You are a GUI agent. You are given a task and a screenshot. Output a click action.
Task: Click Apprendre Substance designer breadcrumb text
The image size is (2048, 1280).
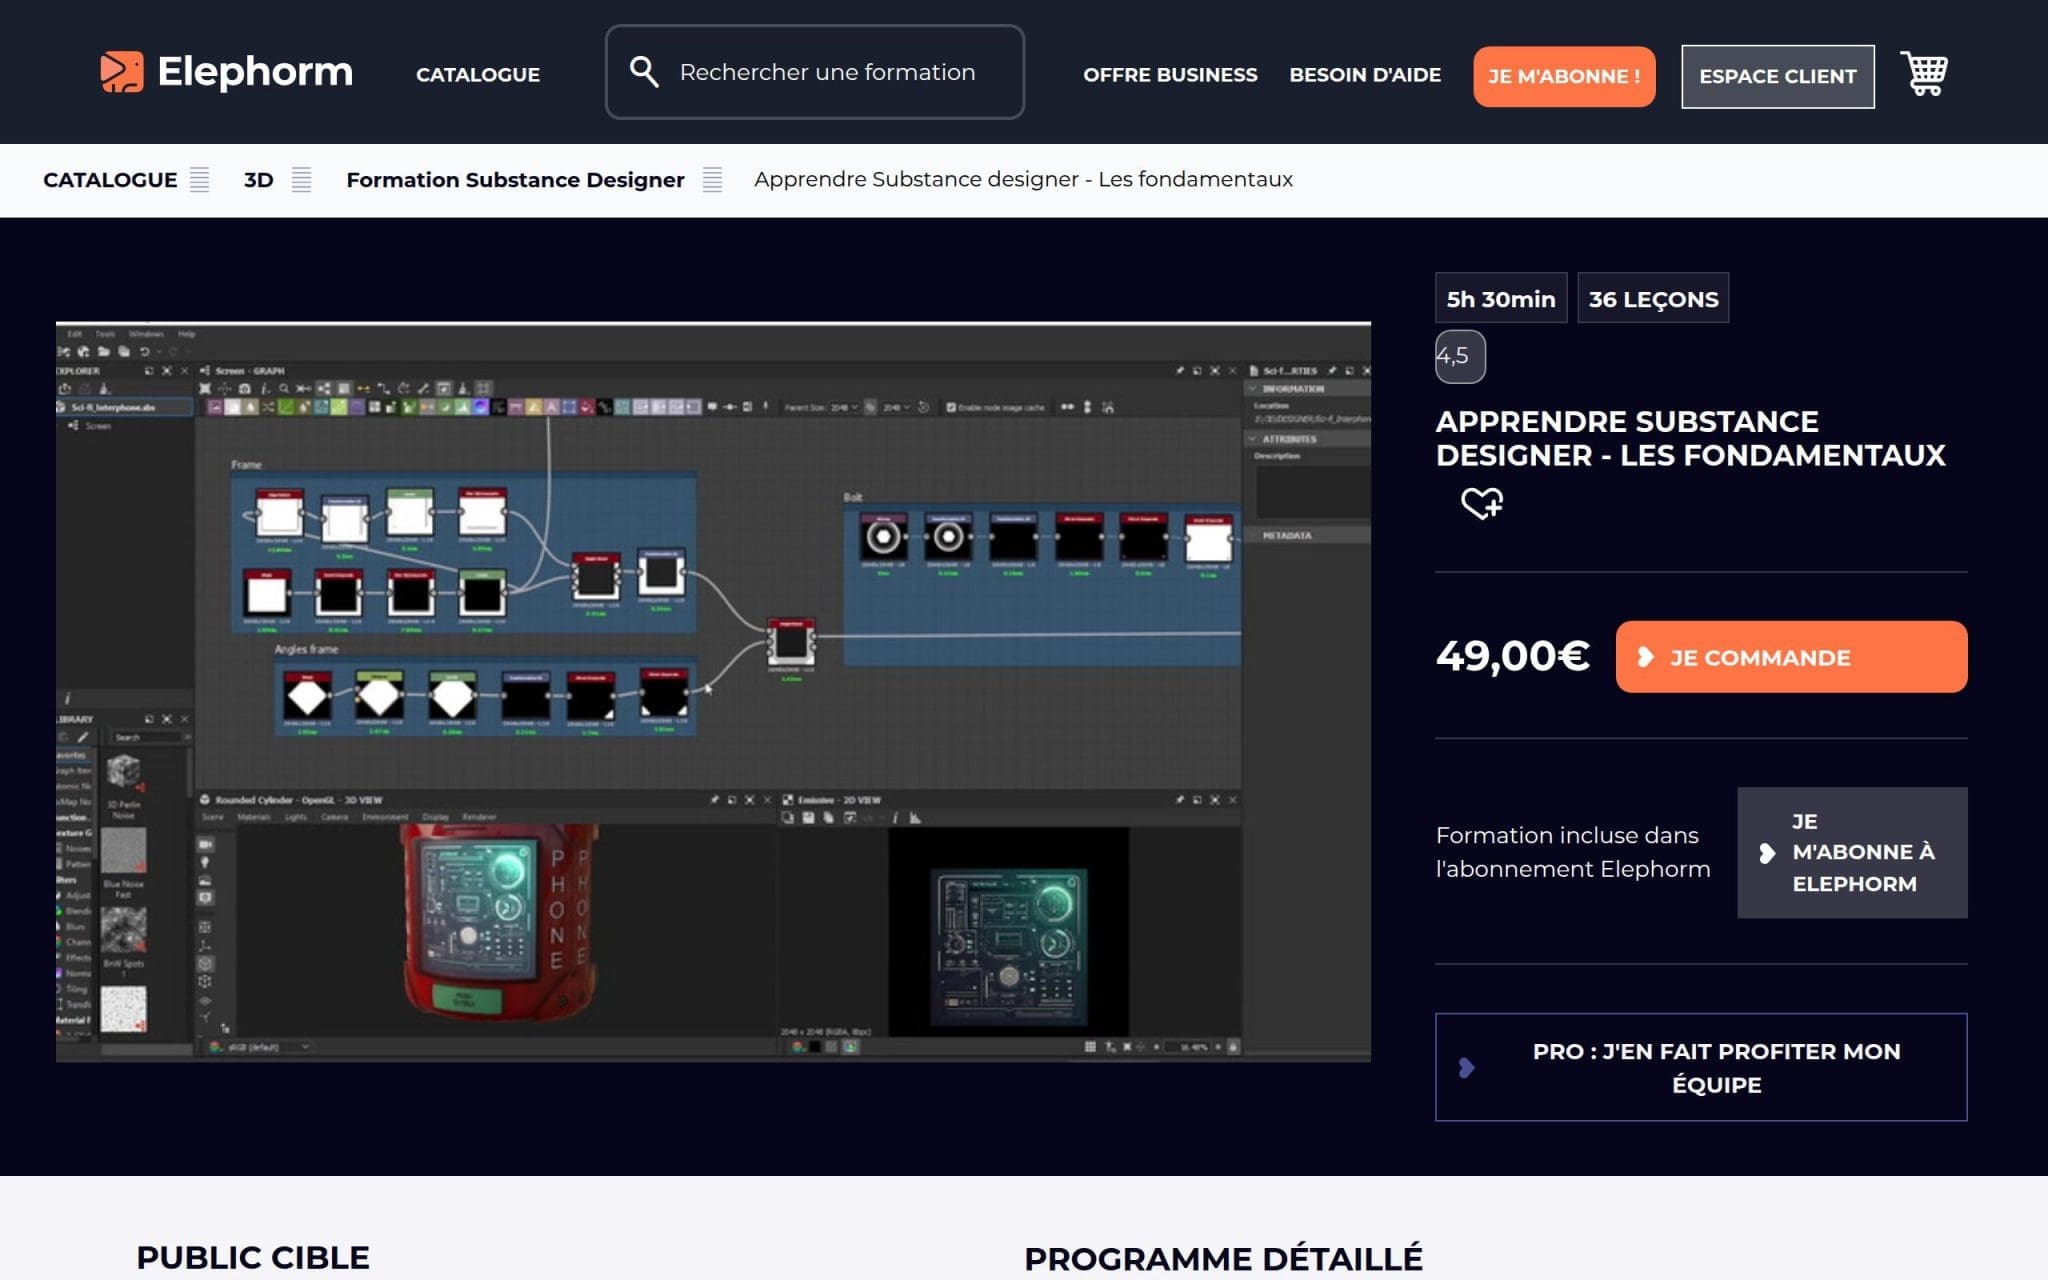tap(1023, 179)
